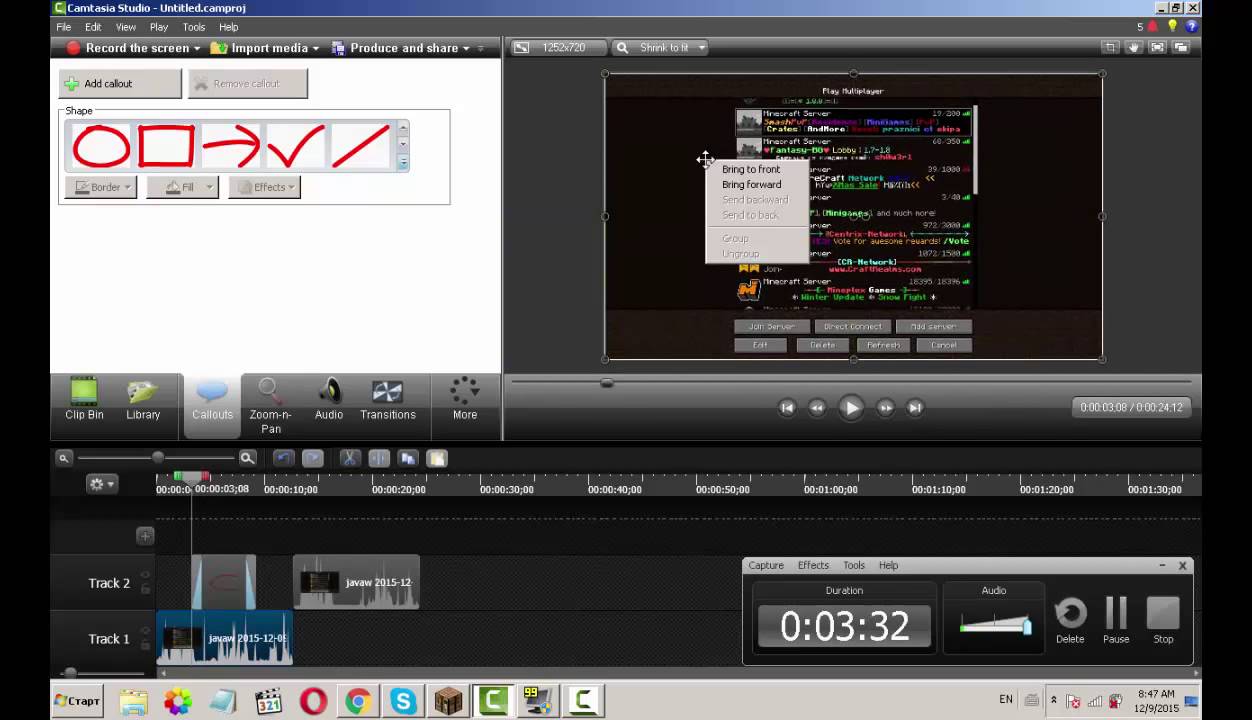Viewport: 1252px width, 720px height.
Task: Open the Effects dropdown under Shape
Action: coord(264,187)
